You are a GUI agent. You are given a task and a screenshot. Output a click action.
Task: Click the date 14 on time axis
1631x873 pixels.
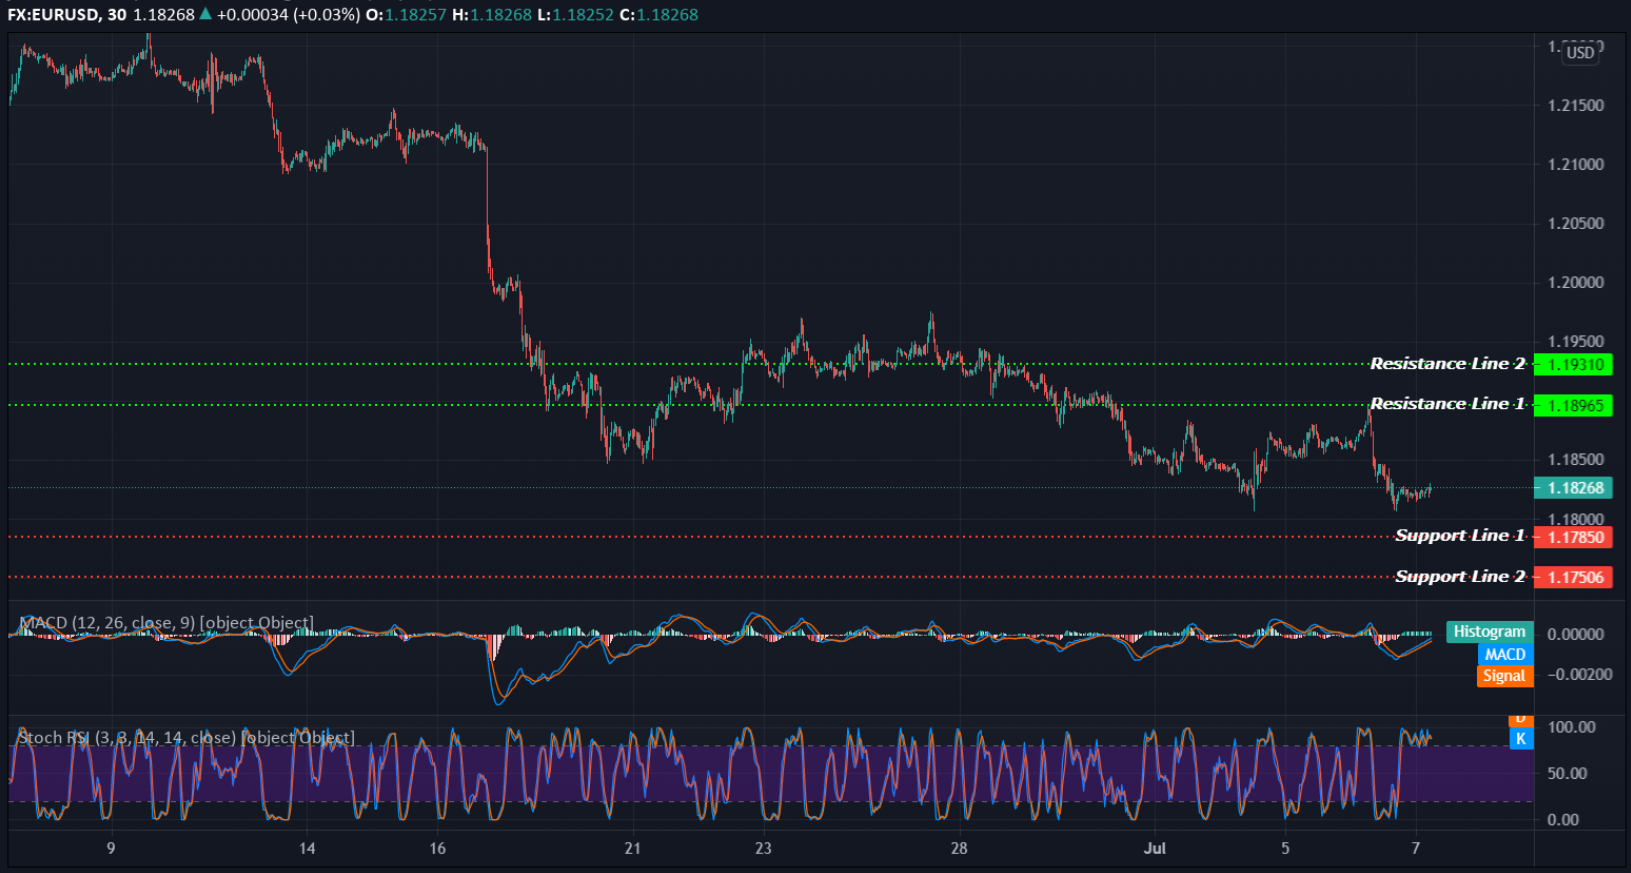point(307,848)
